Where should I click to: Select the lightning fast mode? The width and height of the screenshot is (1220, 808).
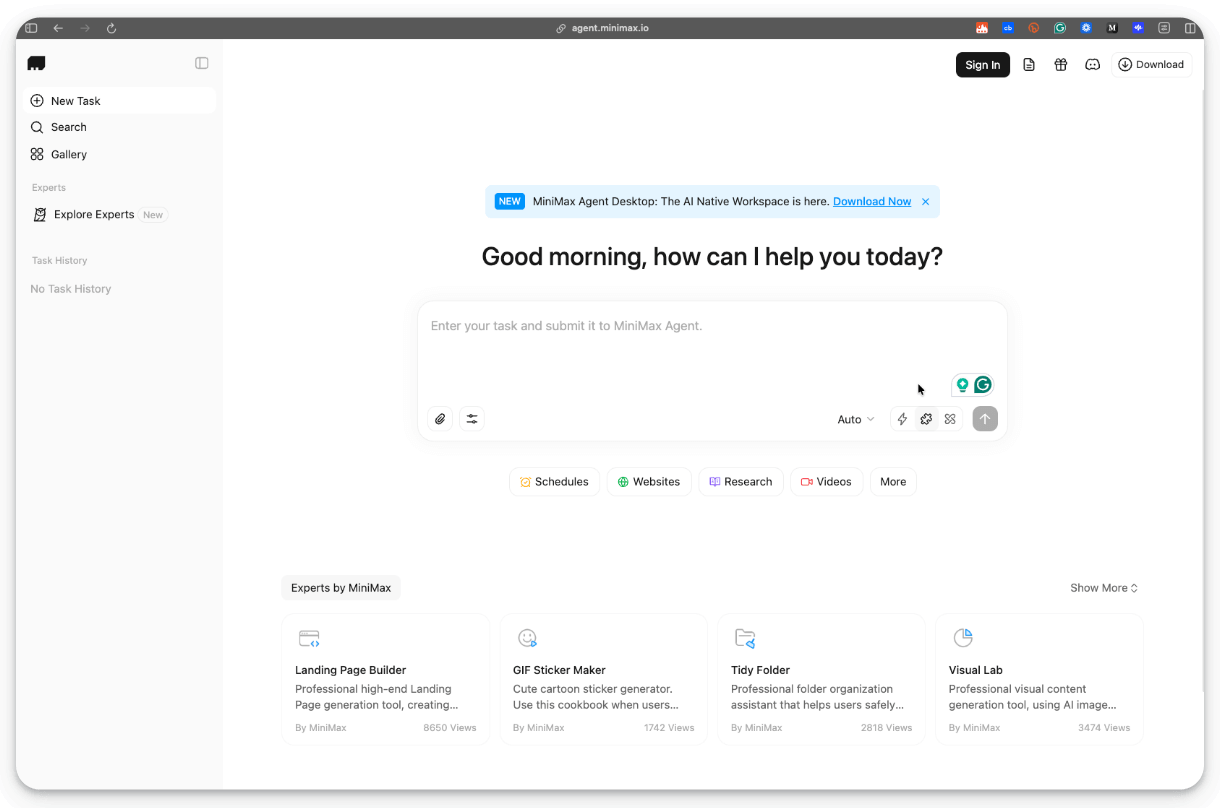tap(902, 419)
